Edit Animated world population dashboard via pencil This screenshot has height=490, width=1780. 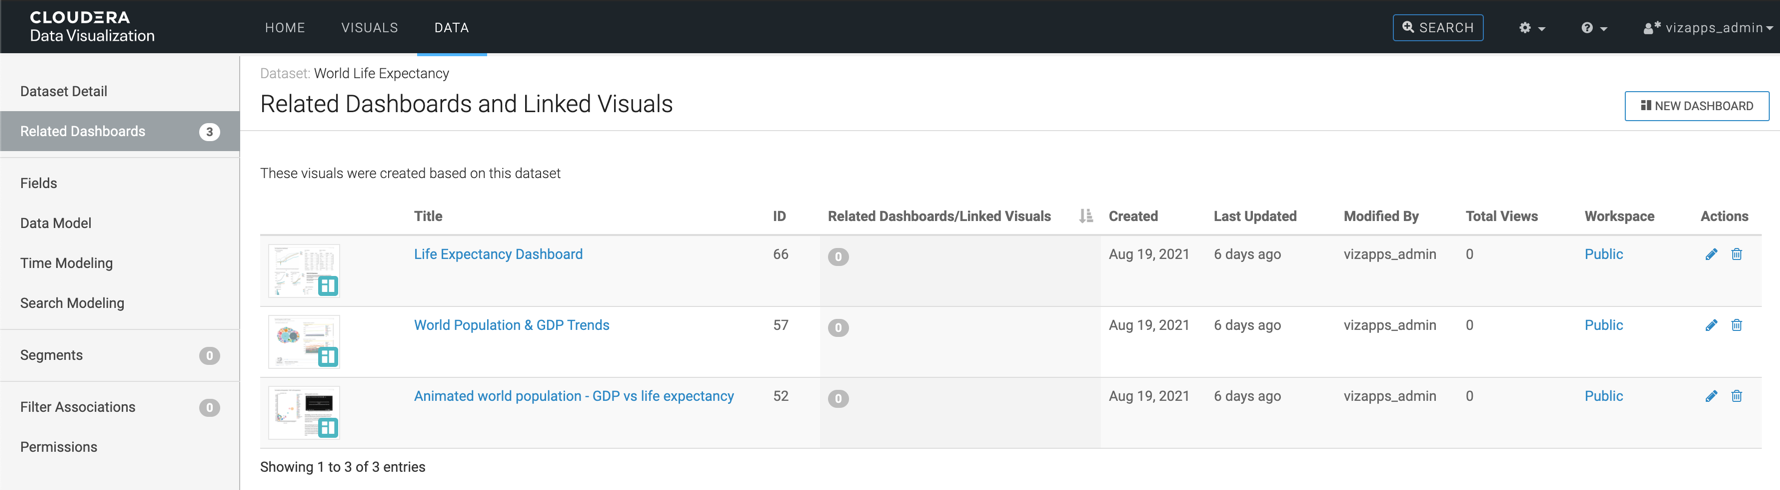coord(1711,397)
